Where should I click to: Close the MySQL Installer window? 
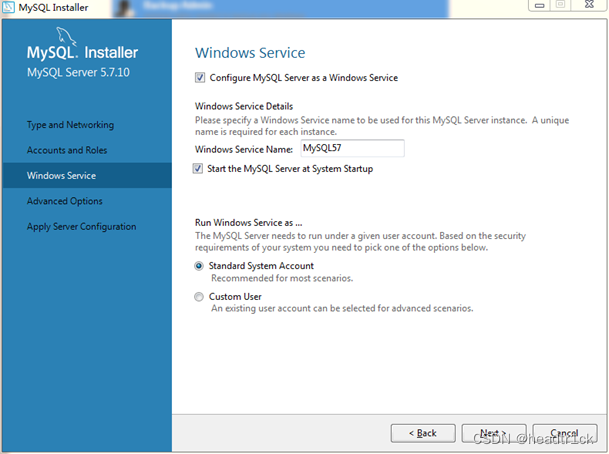pyautogui.click(x=589, y=5)
